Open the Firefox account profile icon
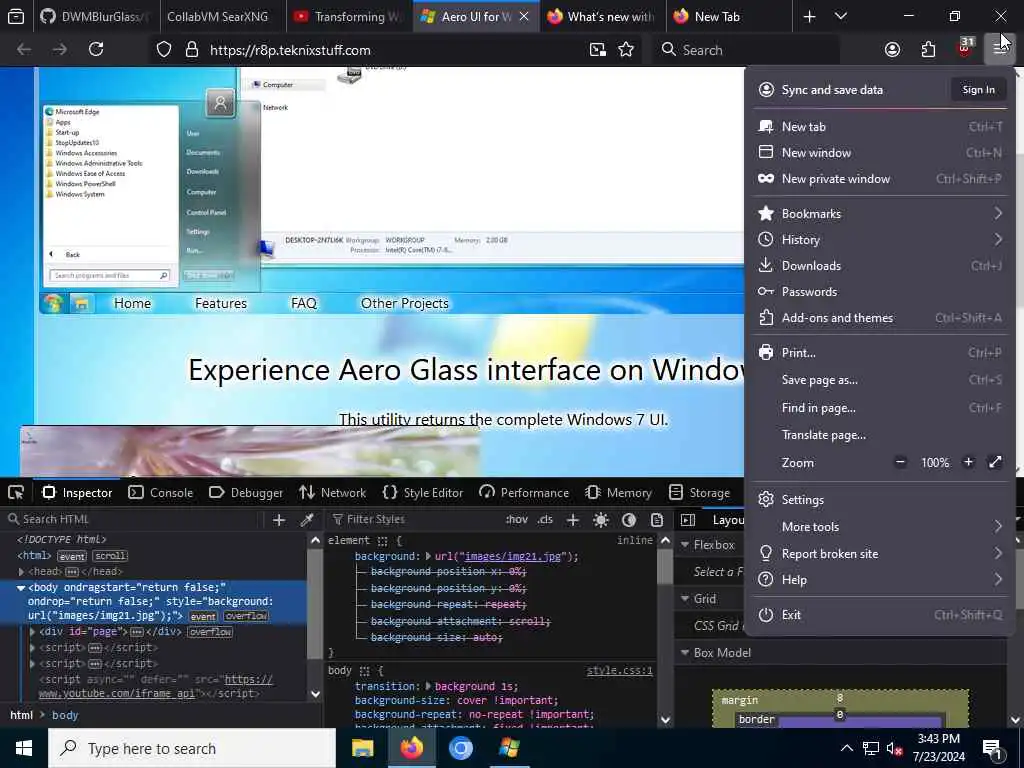This screenshot has width=1024, height=768. [892, 50]
